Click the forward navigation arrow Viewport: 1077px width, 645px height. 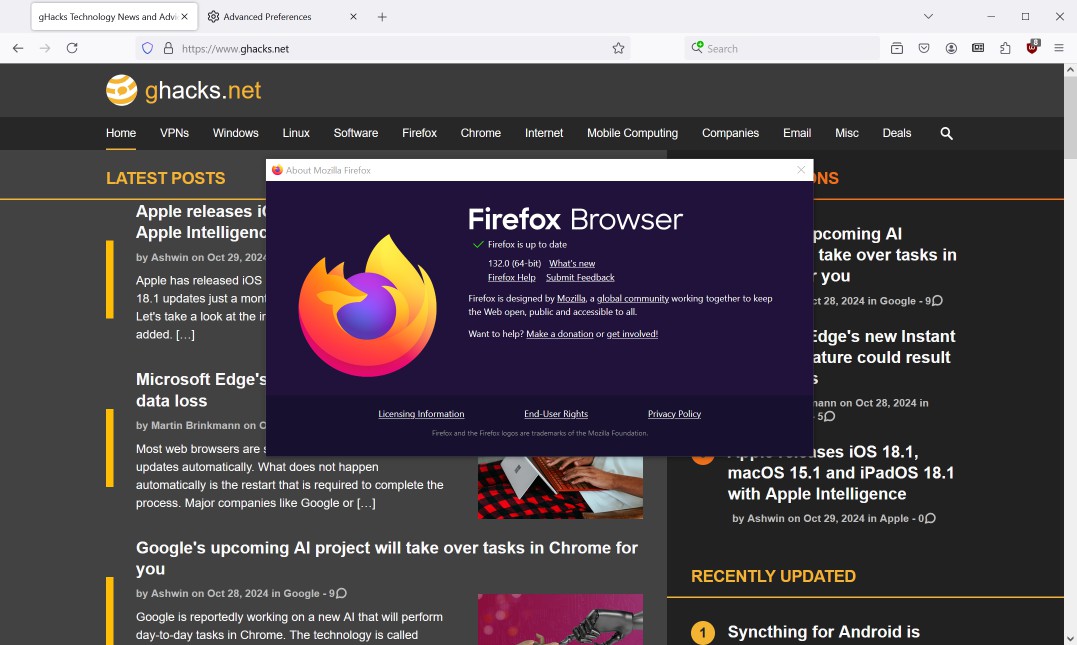tap(45, 48)
